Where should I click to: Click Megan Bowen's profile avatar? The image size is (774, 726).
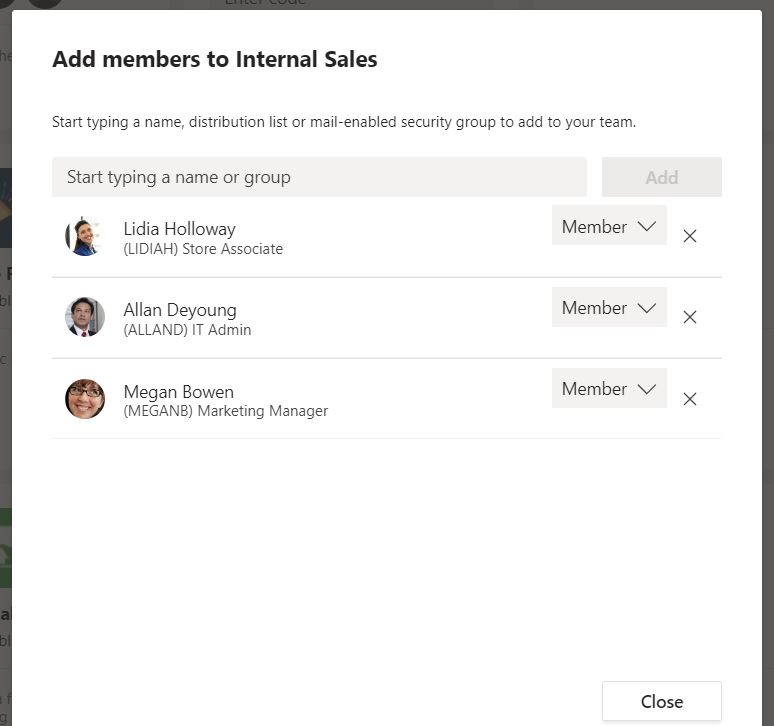[85, 399]
